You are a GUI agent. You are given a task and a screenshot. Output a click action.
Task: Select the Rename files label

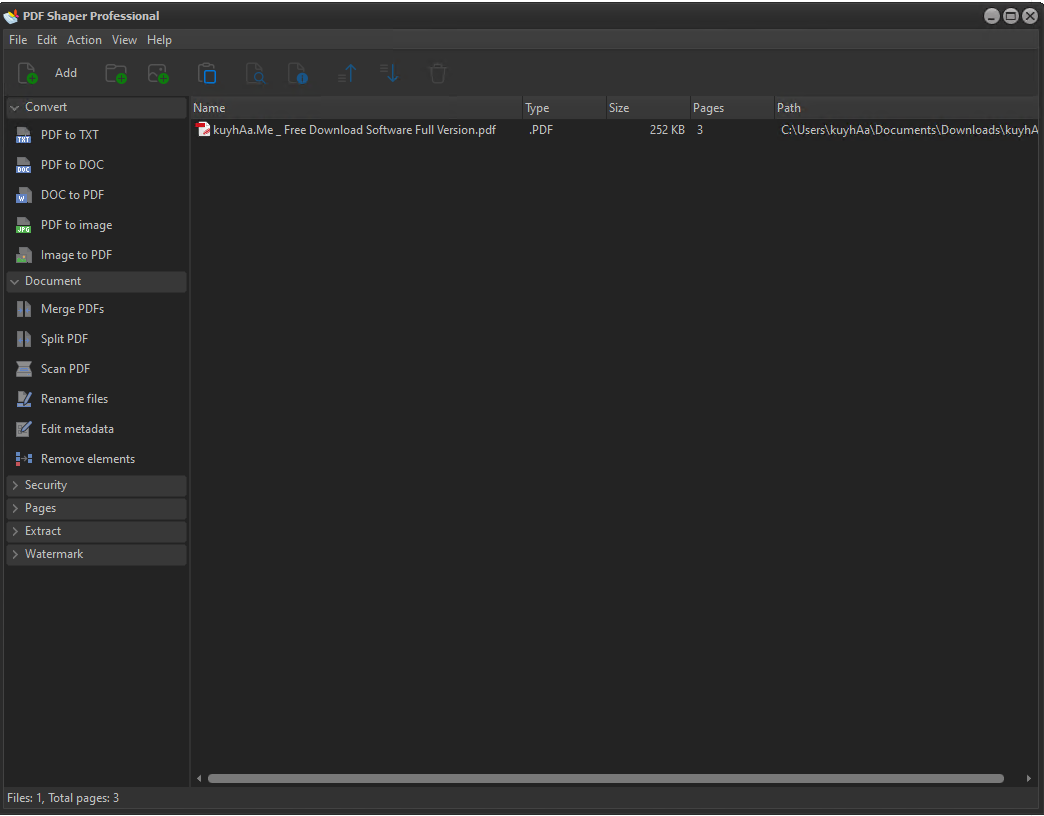click(x=75, y=399)
